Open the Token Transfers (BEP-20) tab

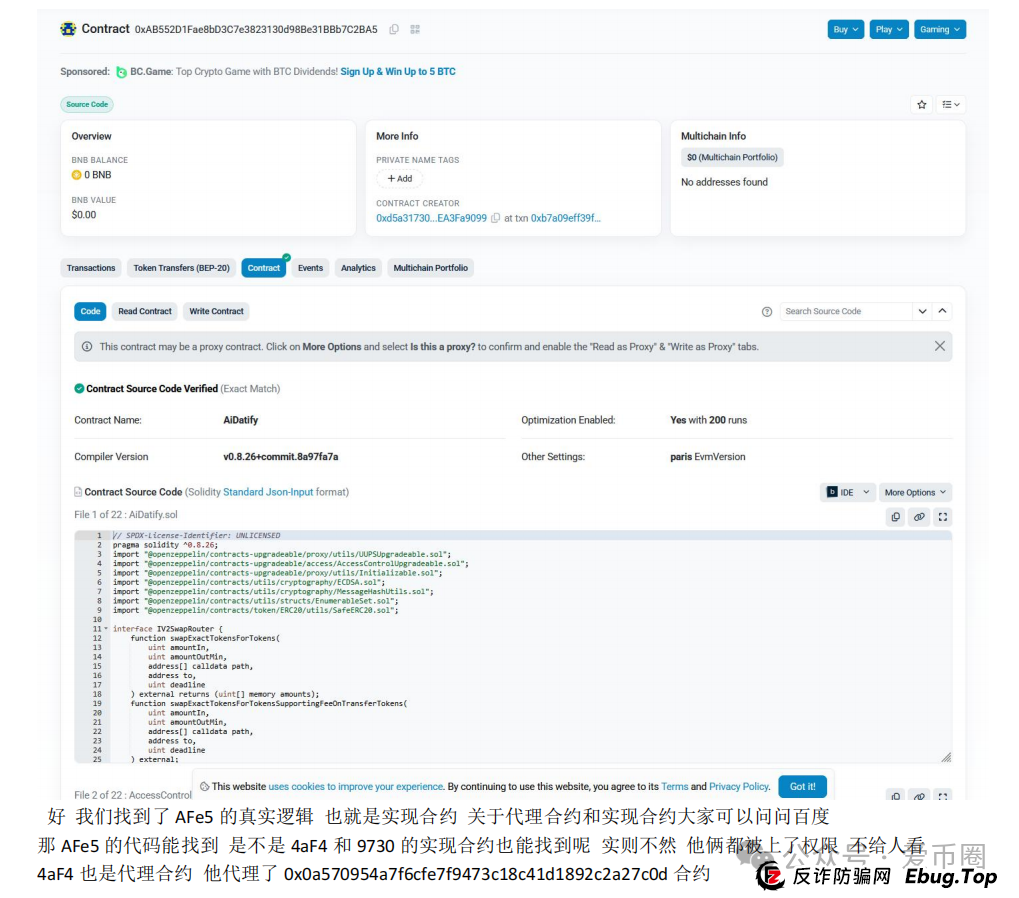click(x=180, y=267)
